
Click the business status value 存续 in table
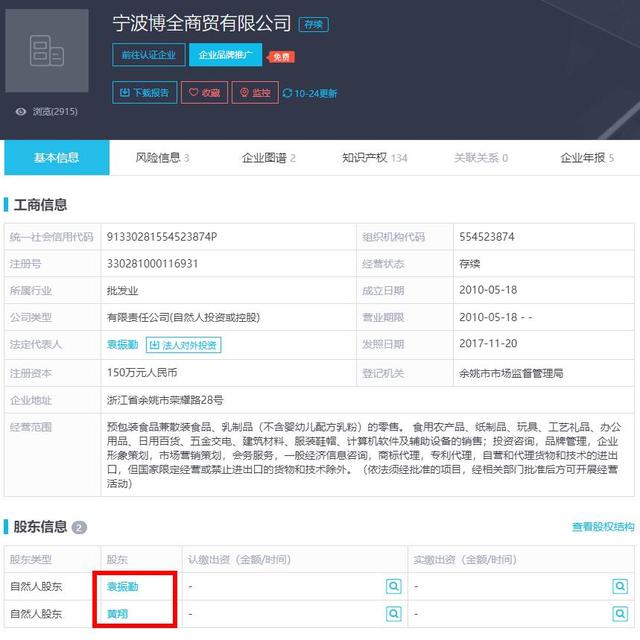pyautogui.click(x=470, y=264)
